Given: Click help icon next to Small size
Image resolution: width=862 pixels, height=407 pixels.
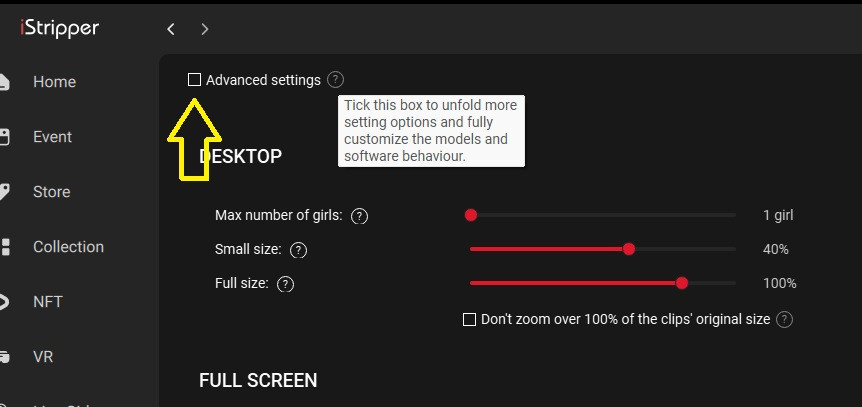Looking at the screenshot, I should click(298, 250).
